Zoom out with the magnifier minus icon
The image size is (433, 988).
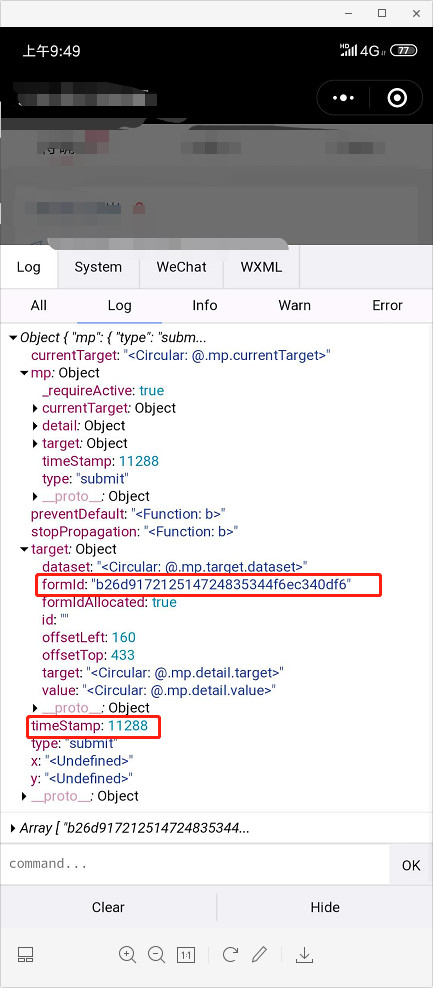tap(156, 955)
